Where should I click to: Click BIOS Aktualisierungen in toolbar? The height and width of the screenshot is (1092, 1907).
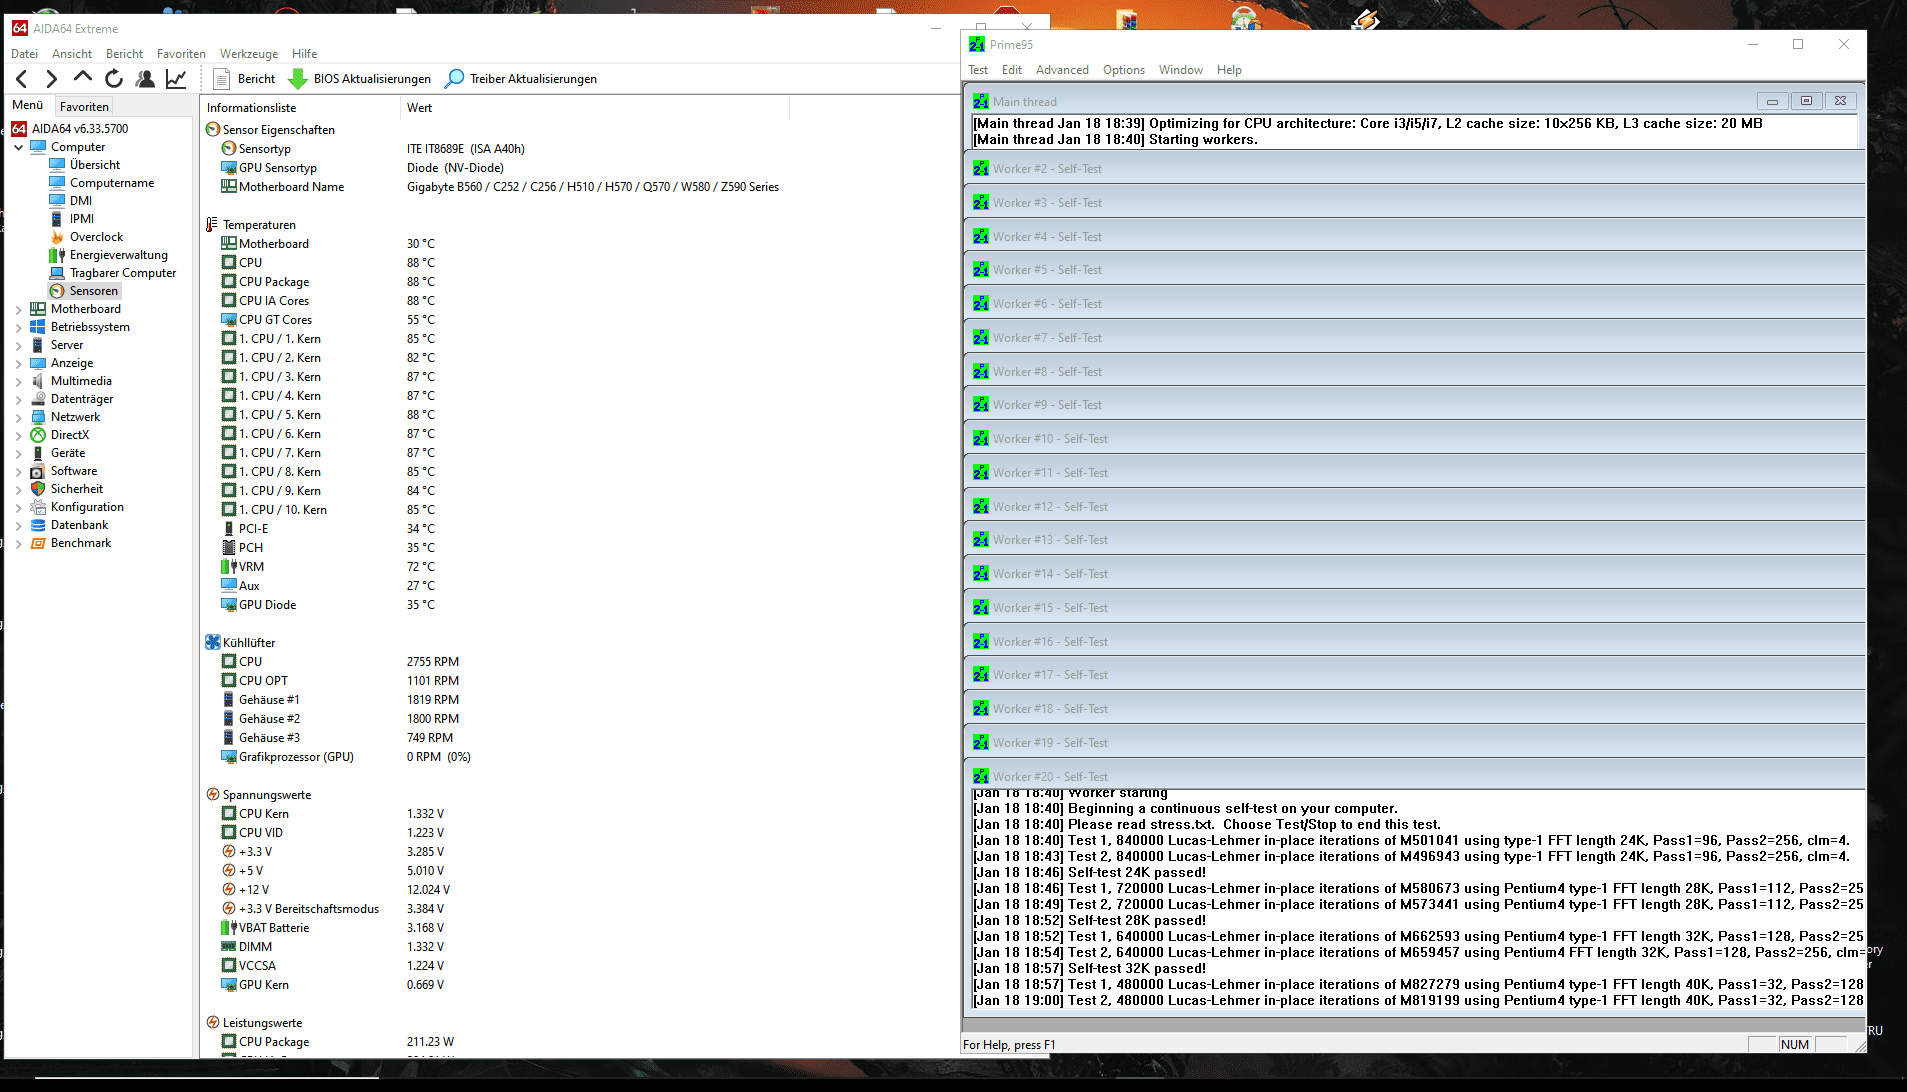(359, 79)
